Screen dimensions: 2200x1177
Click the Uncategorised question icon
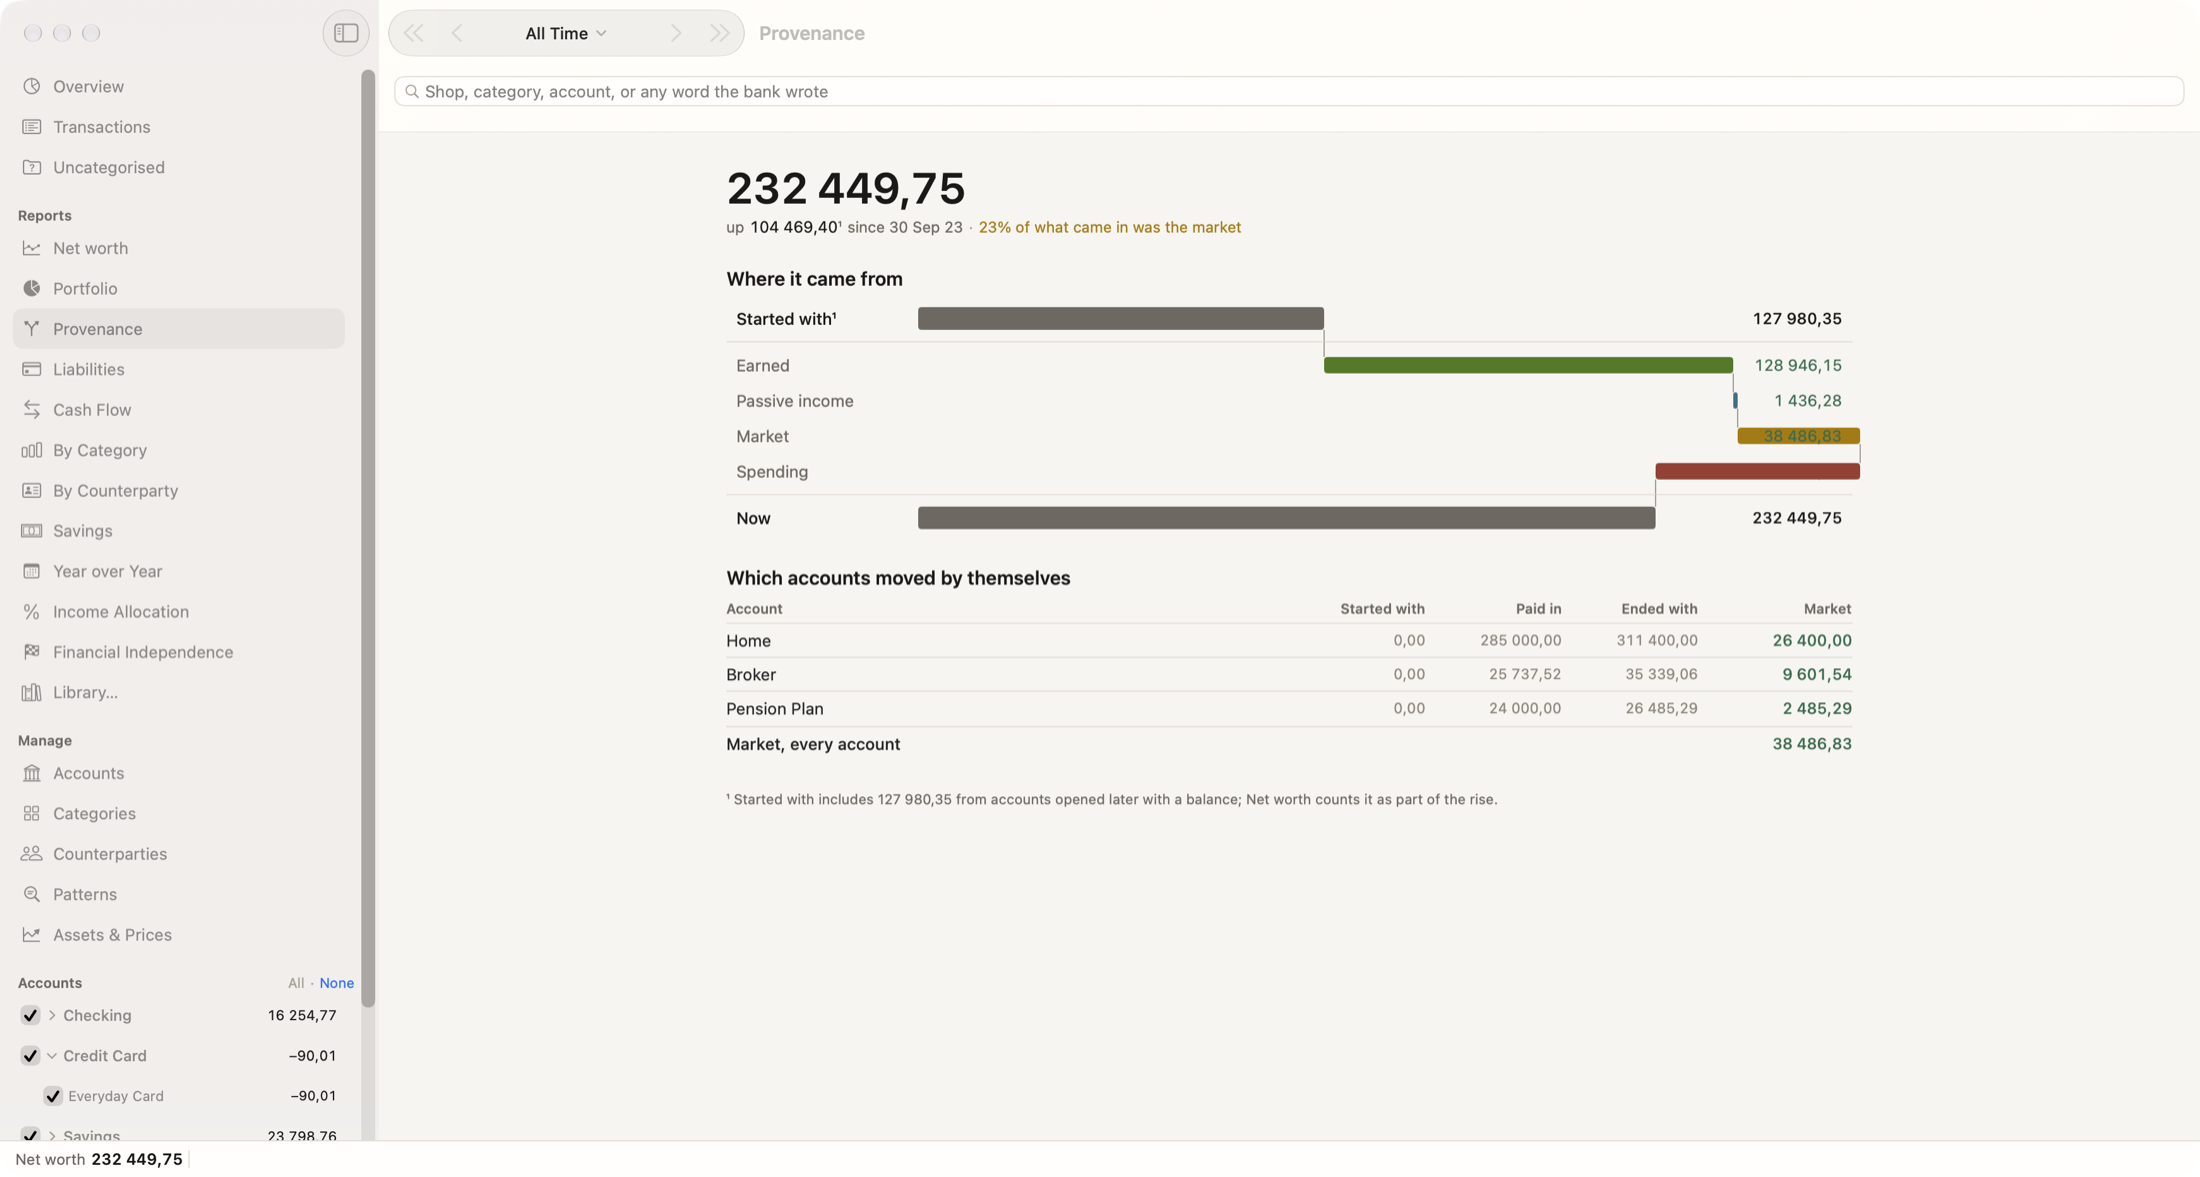point(32,167)
